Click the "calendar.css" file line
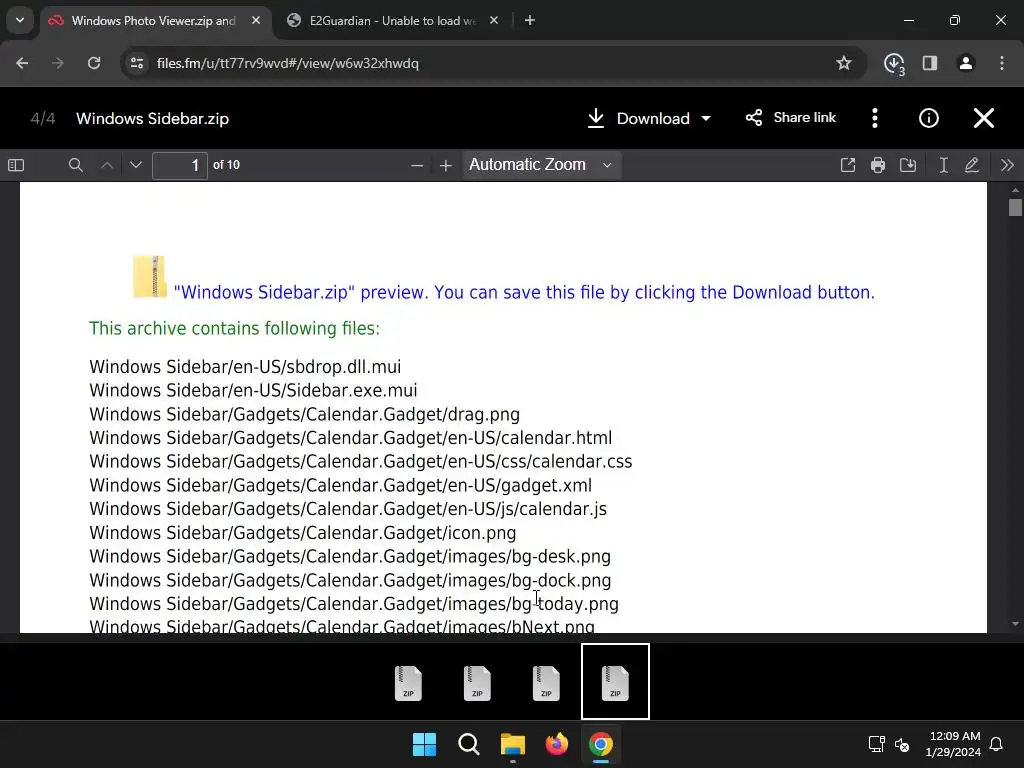 (x=360, y=462)
